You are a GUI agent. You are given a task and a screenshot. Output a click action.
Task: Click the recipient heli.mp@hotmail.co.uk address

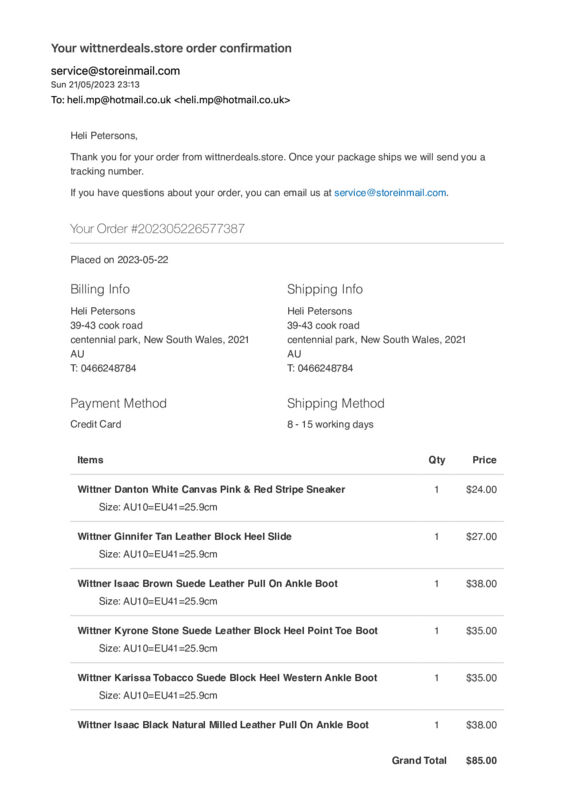pyautogui.click(x=170, y=100)
